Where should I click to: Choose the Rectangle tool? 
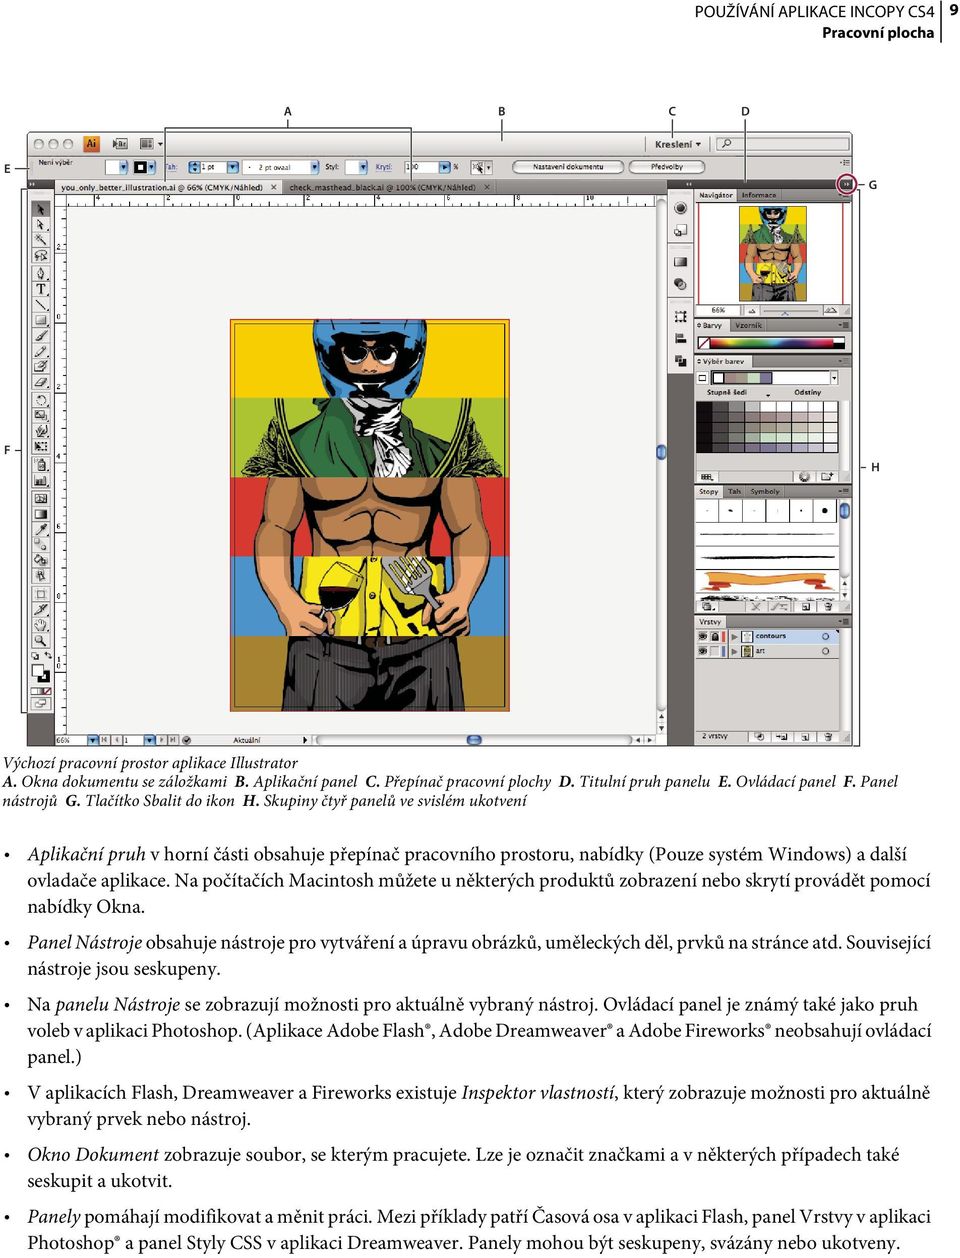coord(41,320)
